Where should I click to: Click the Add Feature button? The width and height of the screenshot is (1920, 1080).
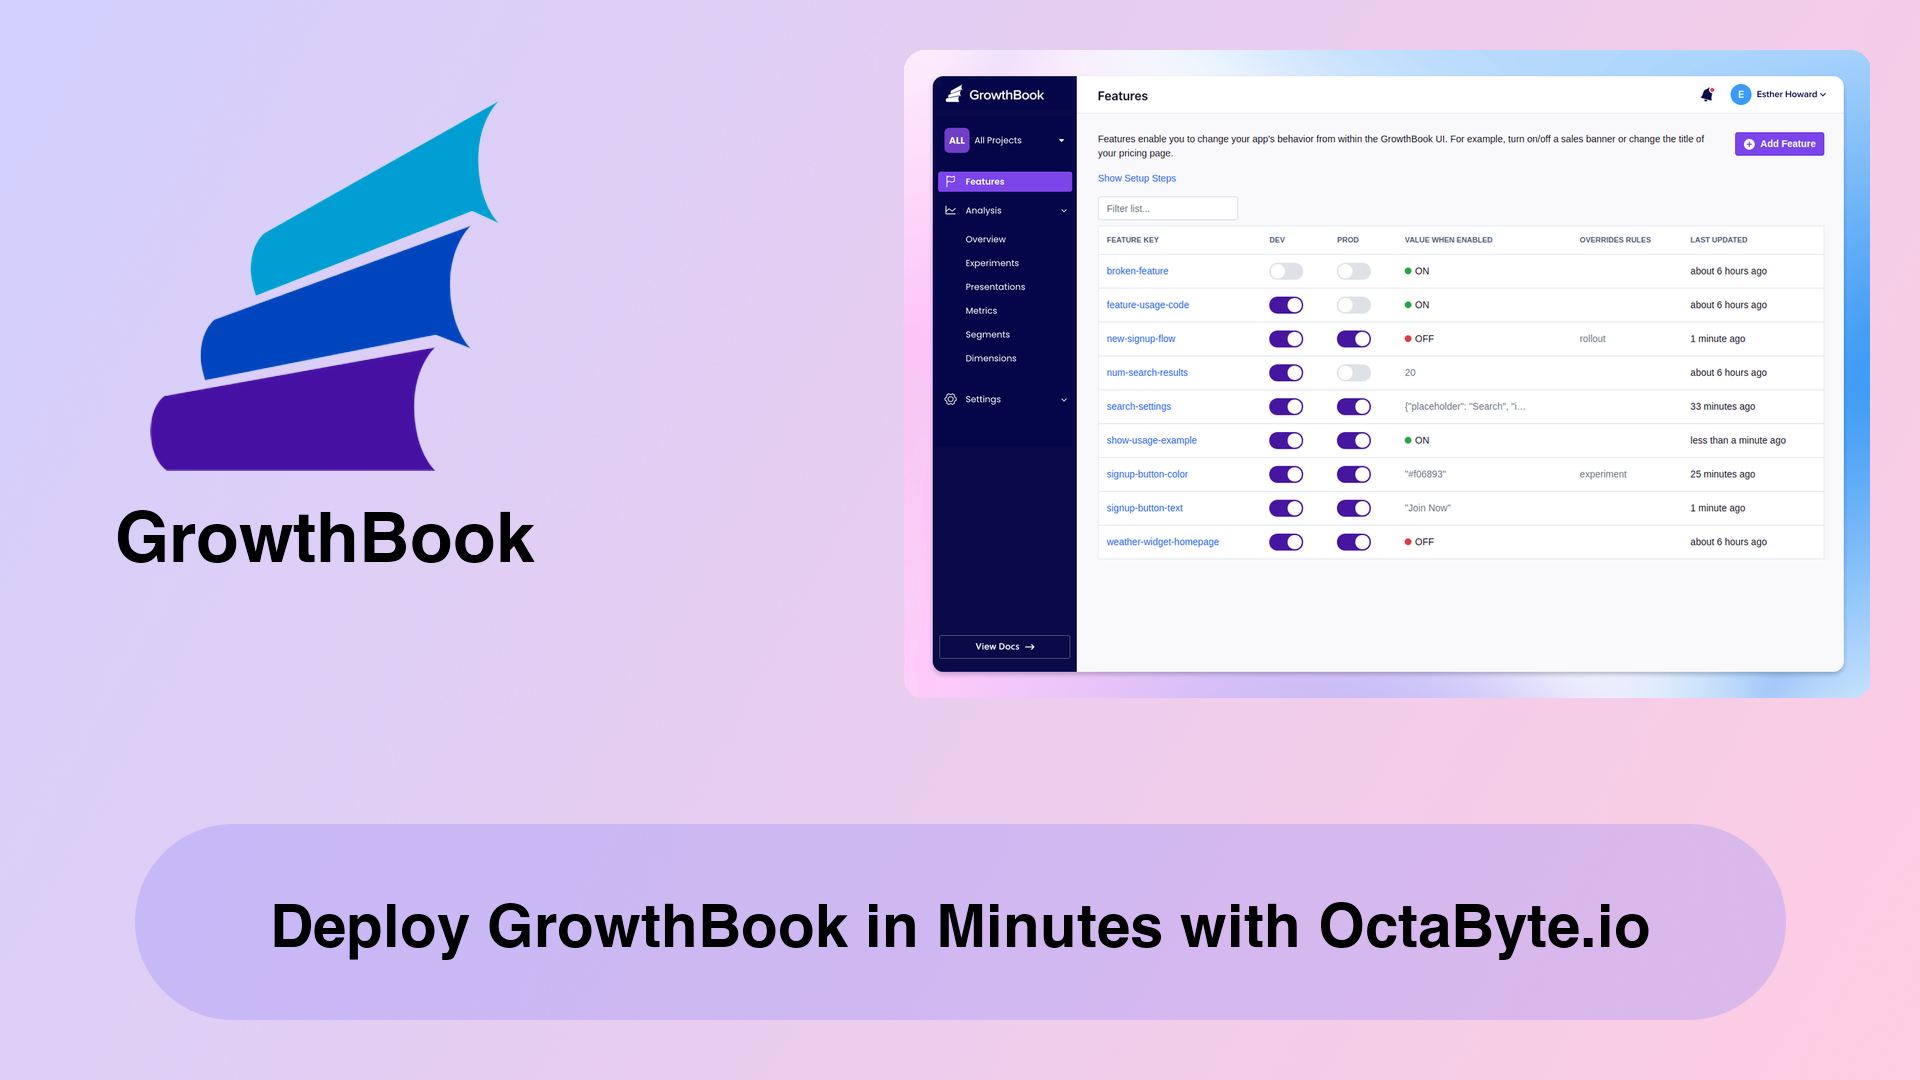tap(1779, 144)
